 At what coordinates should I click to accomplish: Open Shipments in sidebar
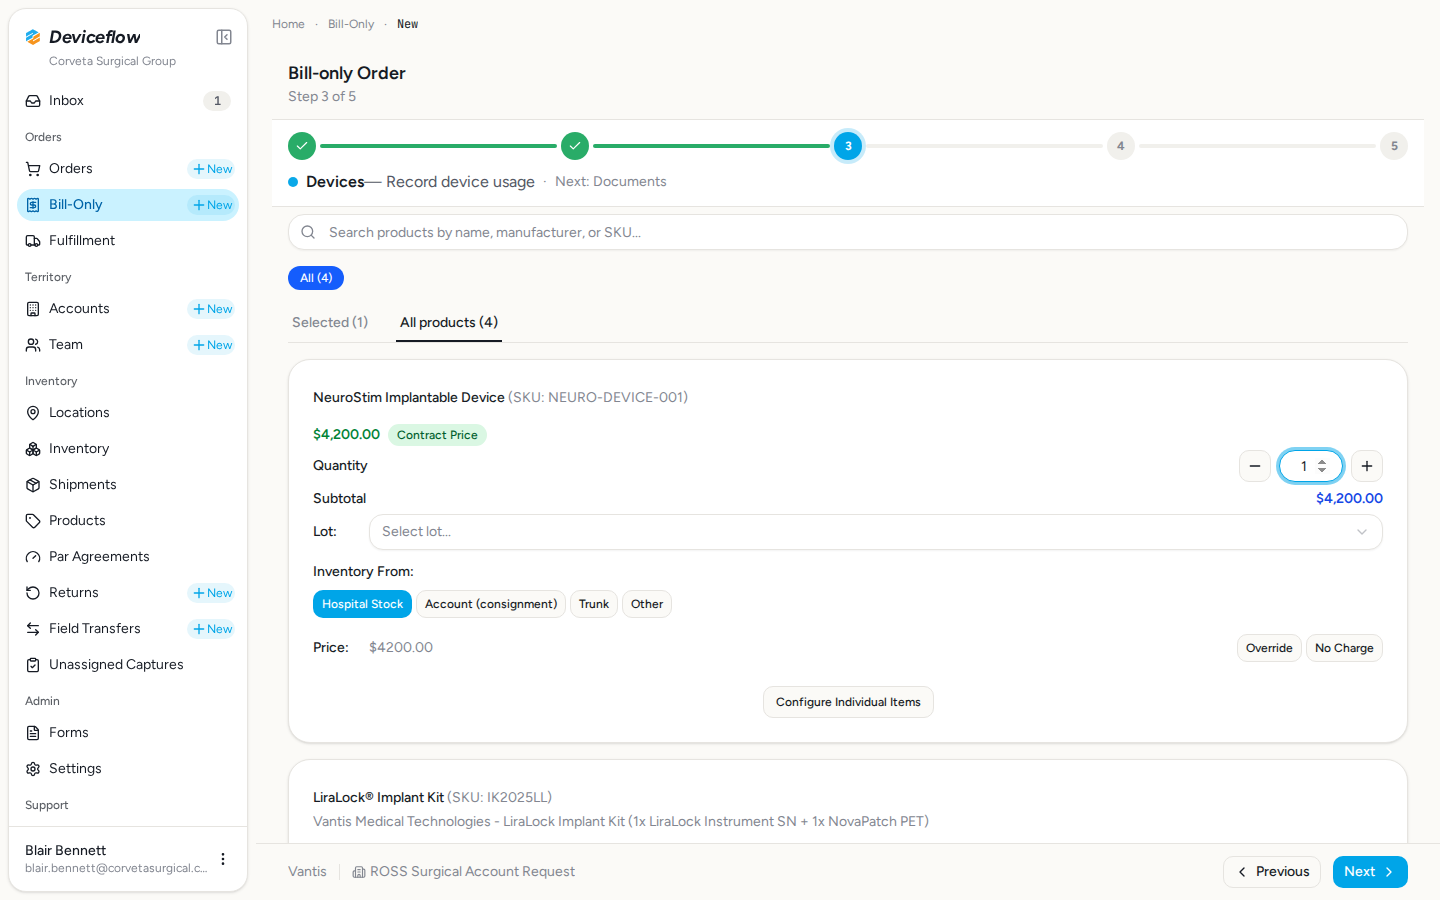pos(128,485)
